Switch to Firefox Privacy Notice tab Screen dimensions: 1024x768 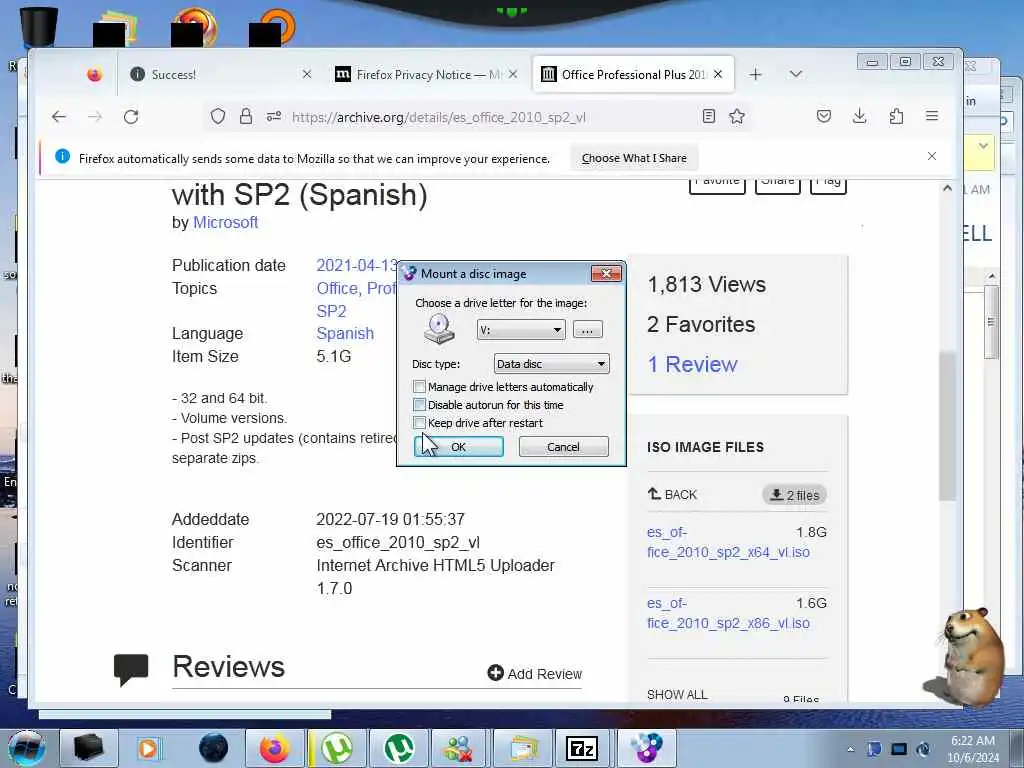pyautogui.click(x=426, y=74)
